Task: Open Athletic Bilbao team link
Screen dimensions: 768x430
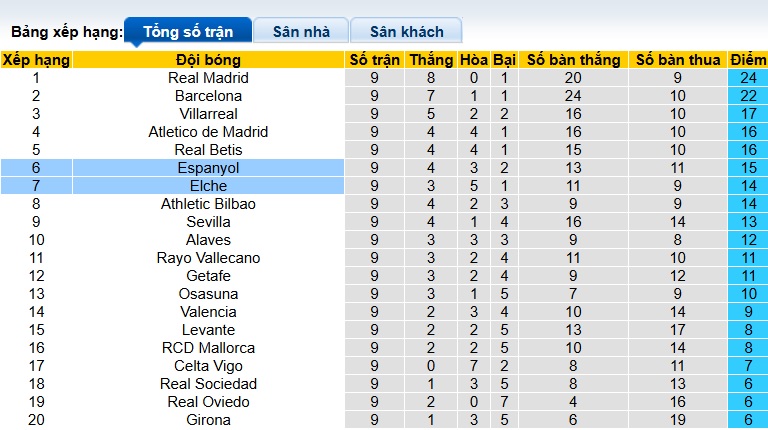Action: (x=208, y=204)
